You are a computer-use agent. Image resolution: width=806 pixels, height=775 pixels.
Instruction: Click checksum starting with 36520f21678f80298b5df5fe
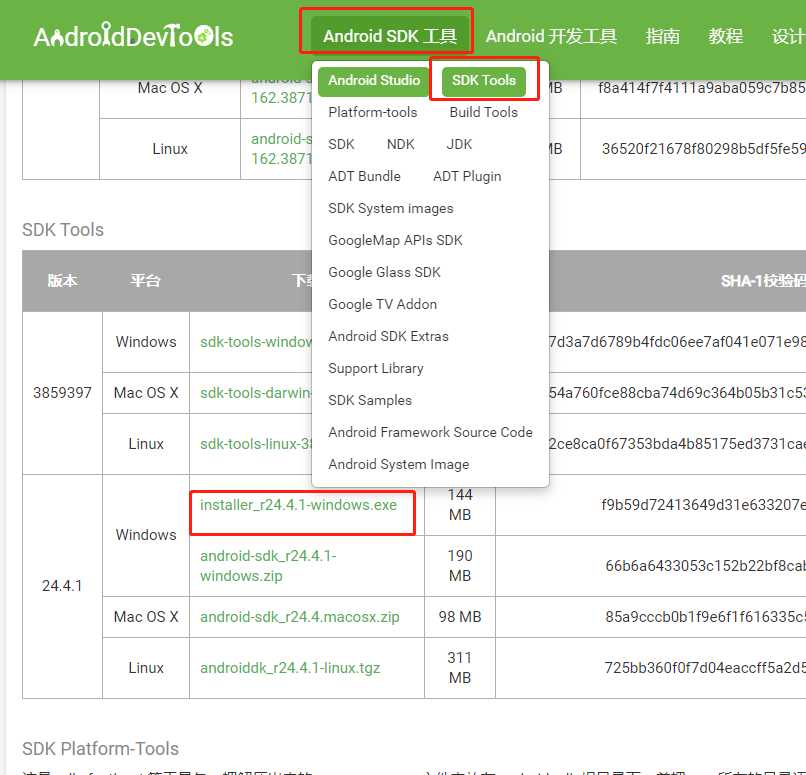click(704, 149)
